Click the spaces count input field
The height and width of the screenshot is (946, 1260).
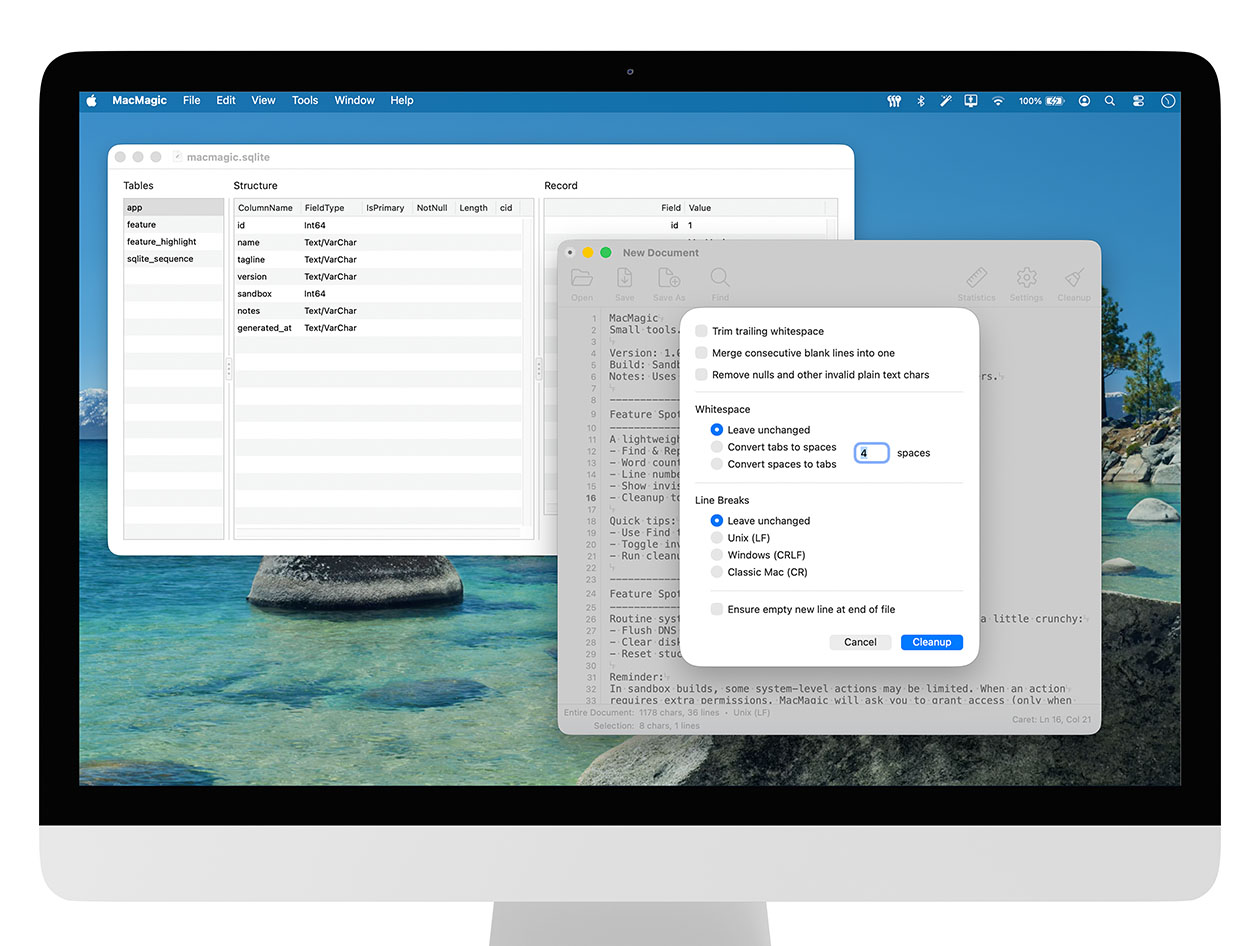pos(870,452)
